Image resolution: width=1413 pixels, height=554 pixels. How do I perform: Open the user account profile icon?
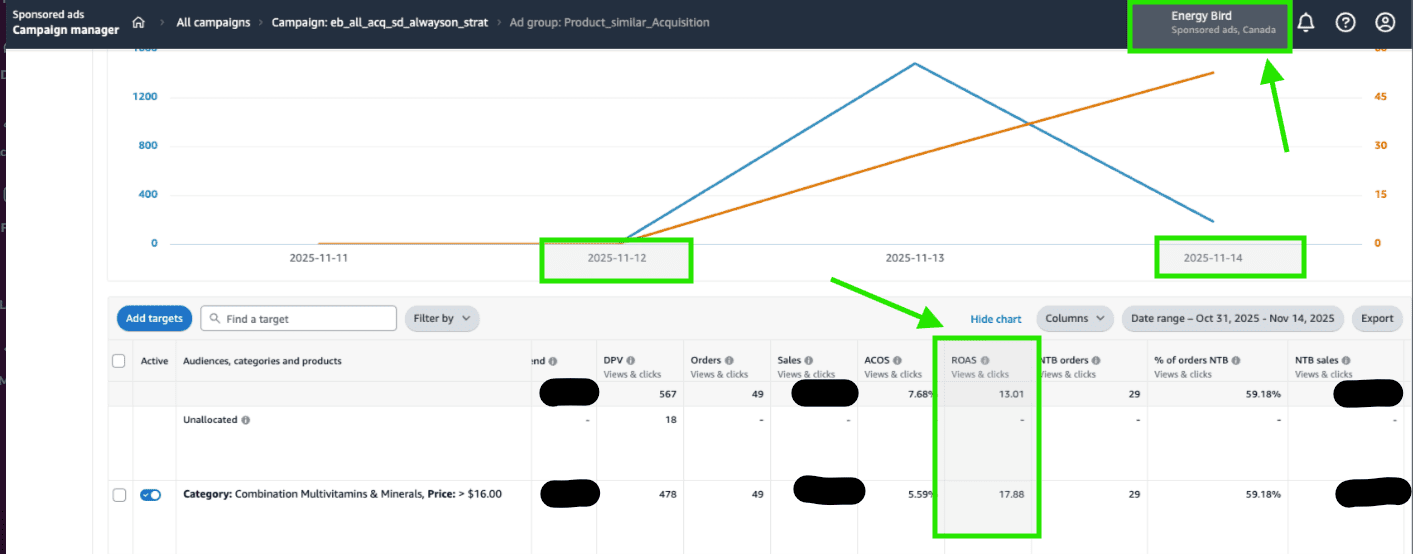tap(1385, 22)
